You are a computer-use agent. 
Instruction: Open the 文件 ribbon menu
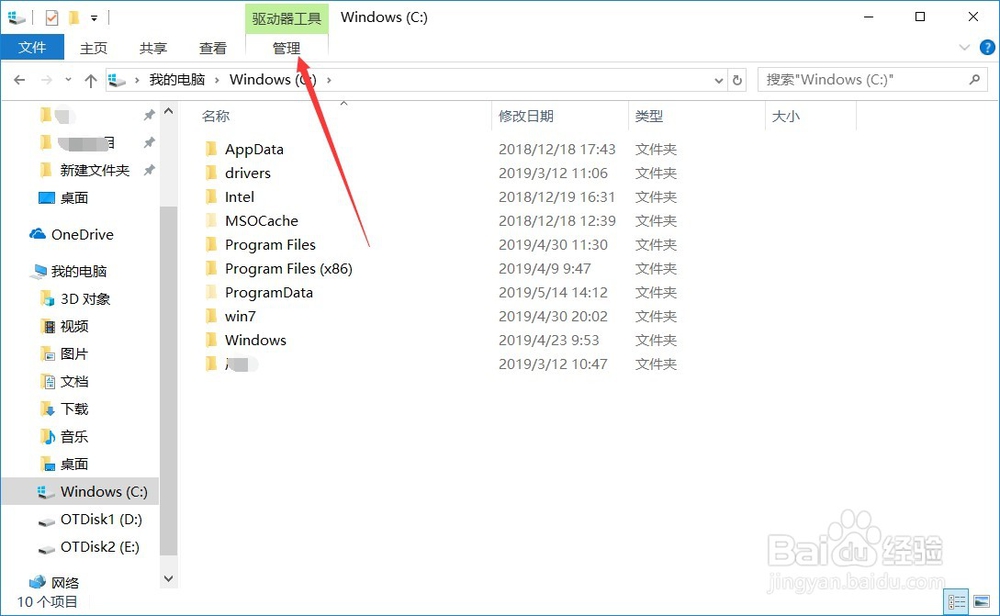(32, 48)
